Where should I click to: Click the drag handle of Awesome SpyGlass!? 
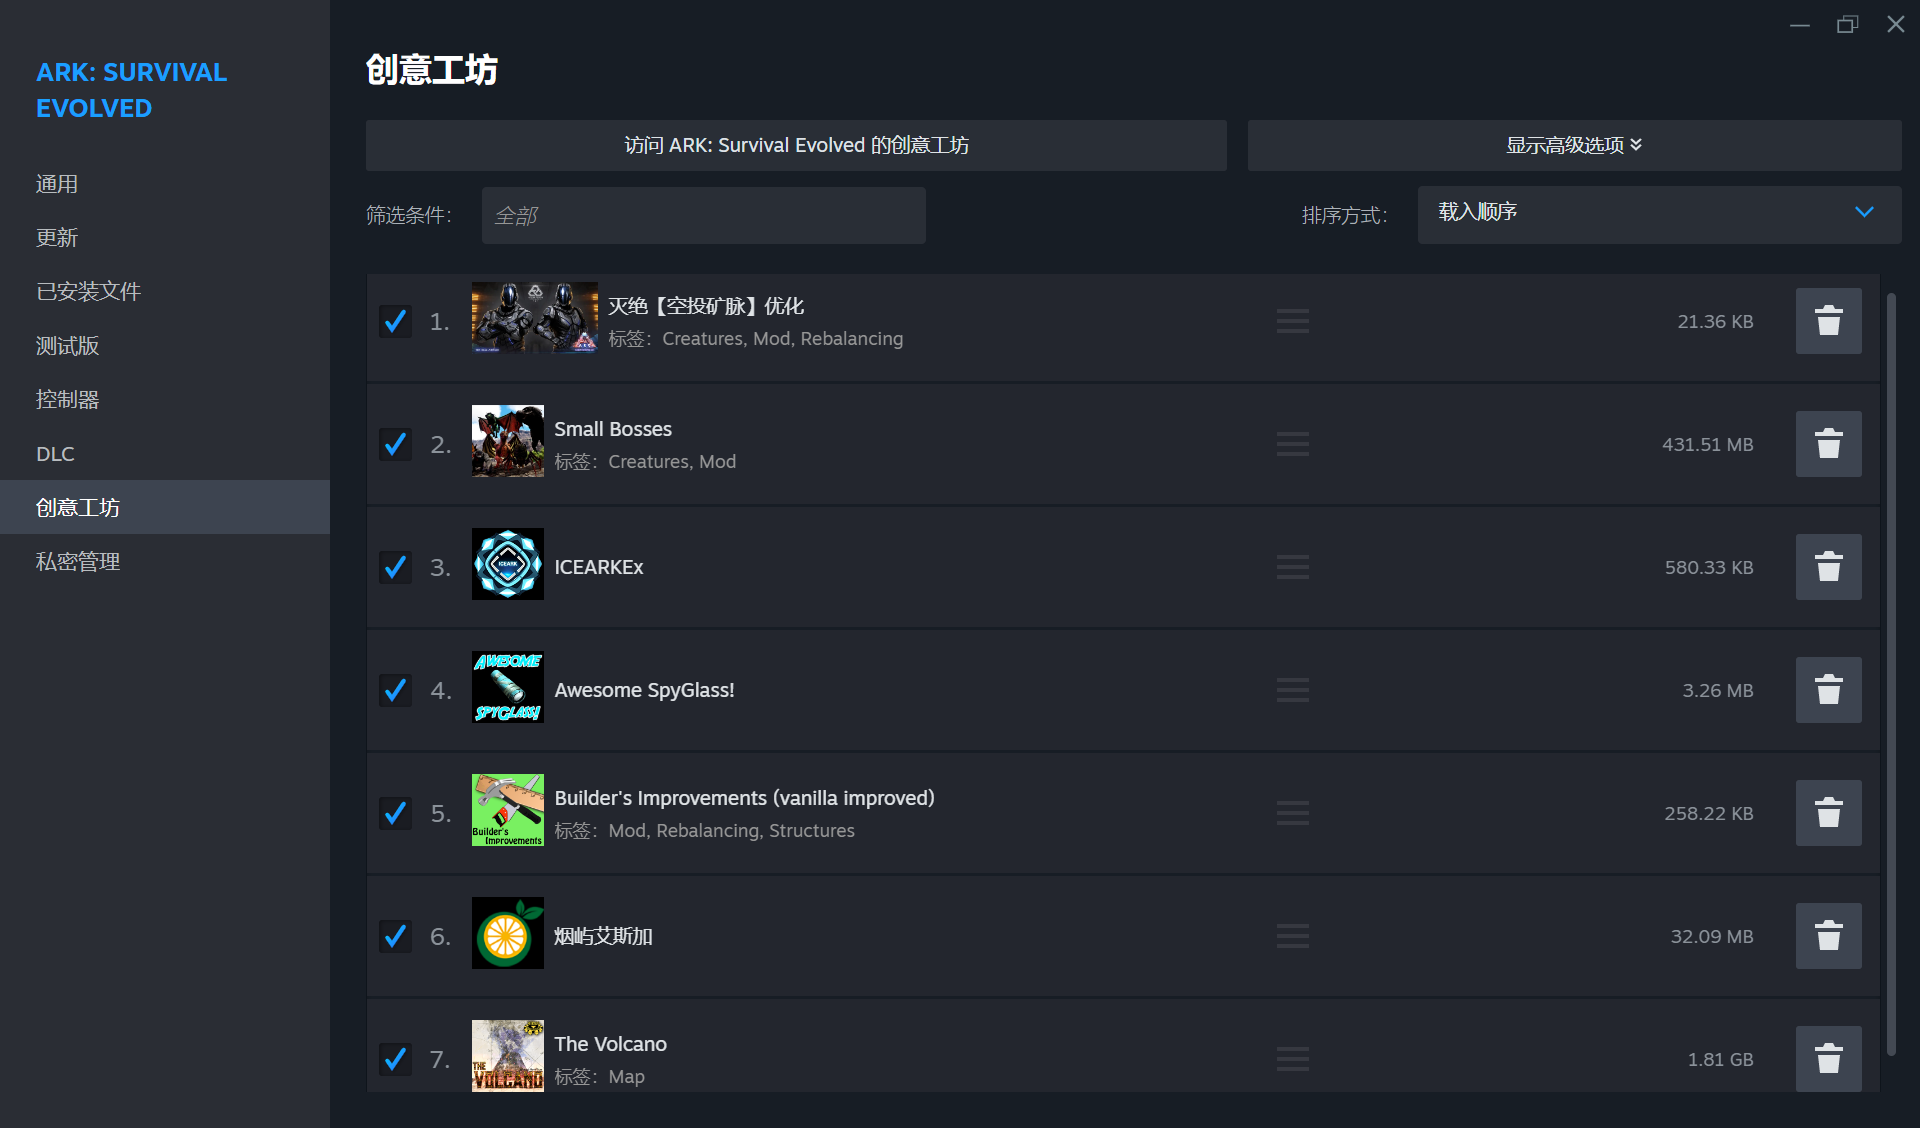(x=1292, y=690)
